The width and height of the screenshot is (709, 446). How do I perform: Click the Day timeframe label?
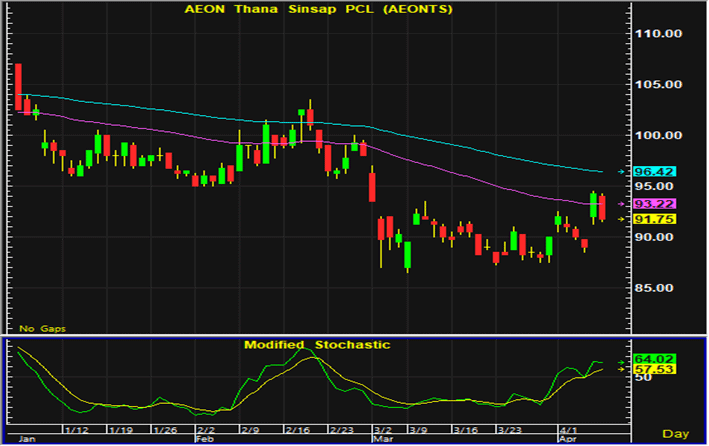click(x=676, y=433)
